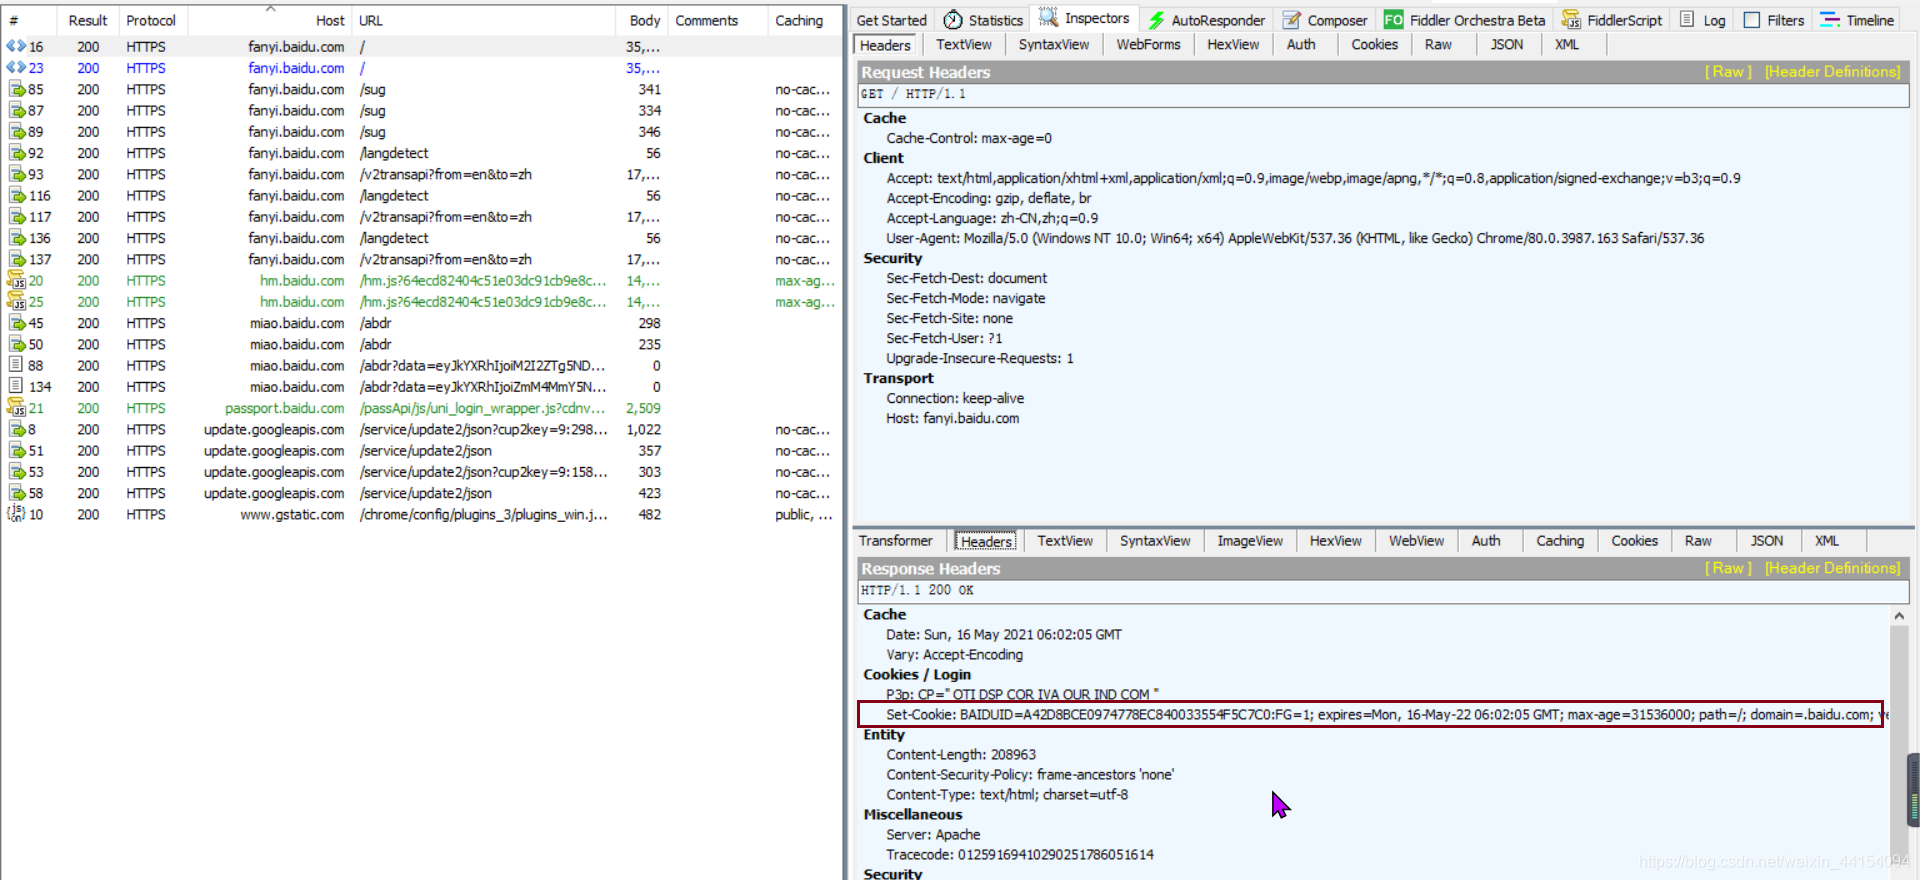Click the icon of session 58 update2/json
This screenshot has height=880, width=1920.
17,493
